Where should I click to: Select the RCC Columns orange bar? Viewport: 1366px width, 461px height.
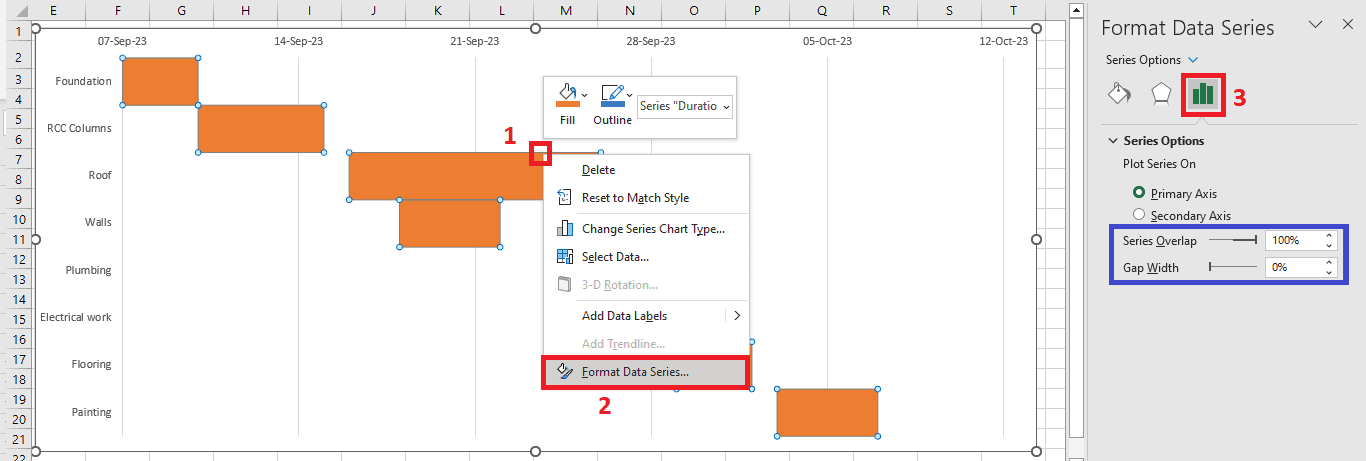point(261,128)
